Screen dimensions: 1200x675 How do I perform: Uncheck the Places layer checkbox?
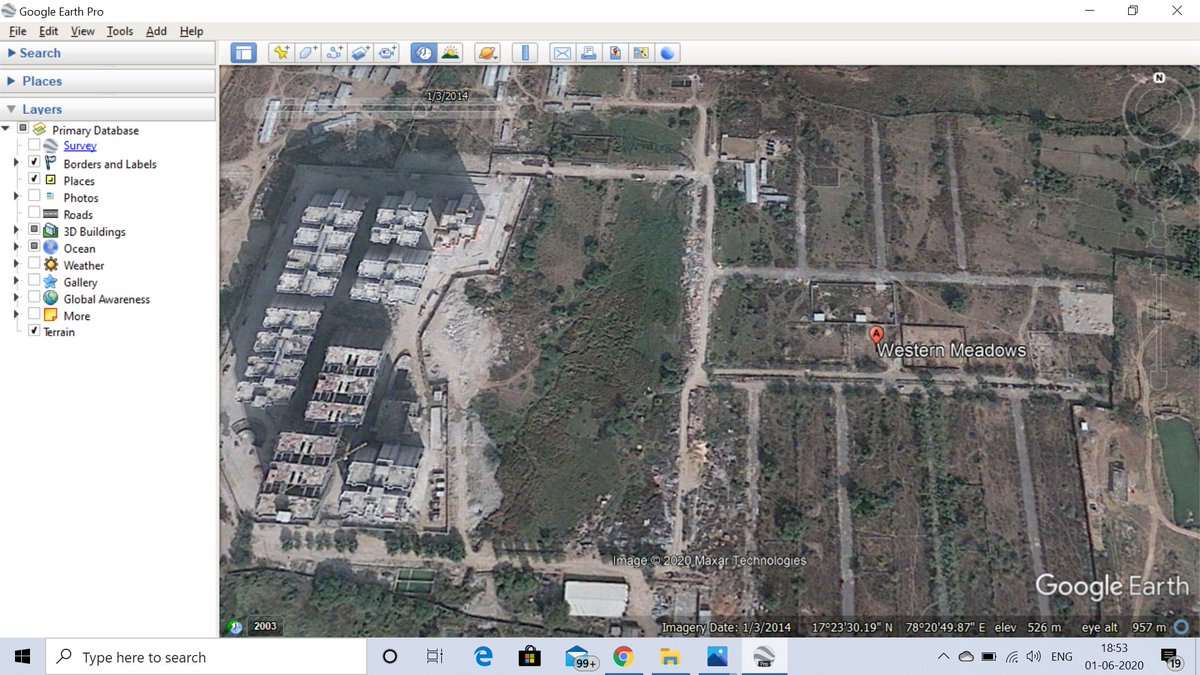pyautogui.click(x=34, y=180)
